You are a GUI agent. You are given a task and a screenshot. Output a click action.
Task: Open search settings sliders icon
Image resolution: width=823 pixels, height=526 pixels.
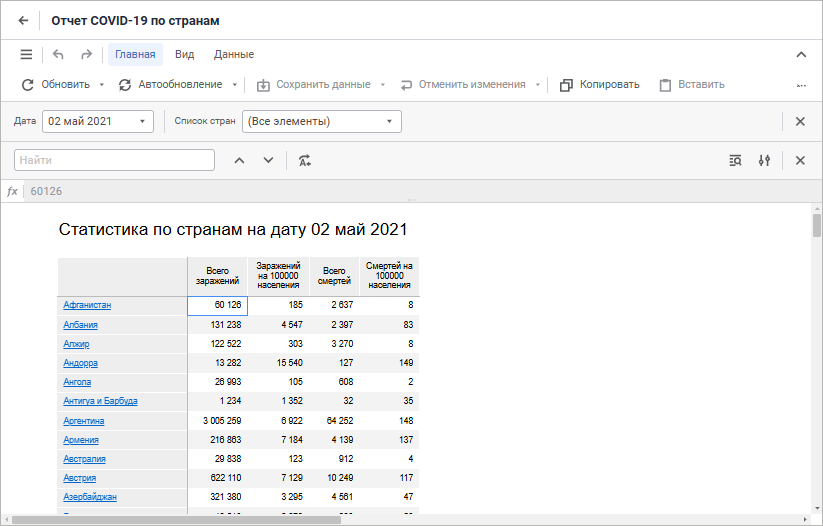pyautogui.click(x=765, y=160)
